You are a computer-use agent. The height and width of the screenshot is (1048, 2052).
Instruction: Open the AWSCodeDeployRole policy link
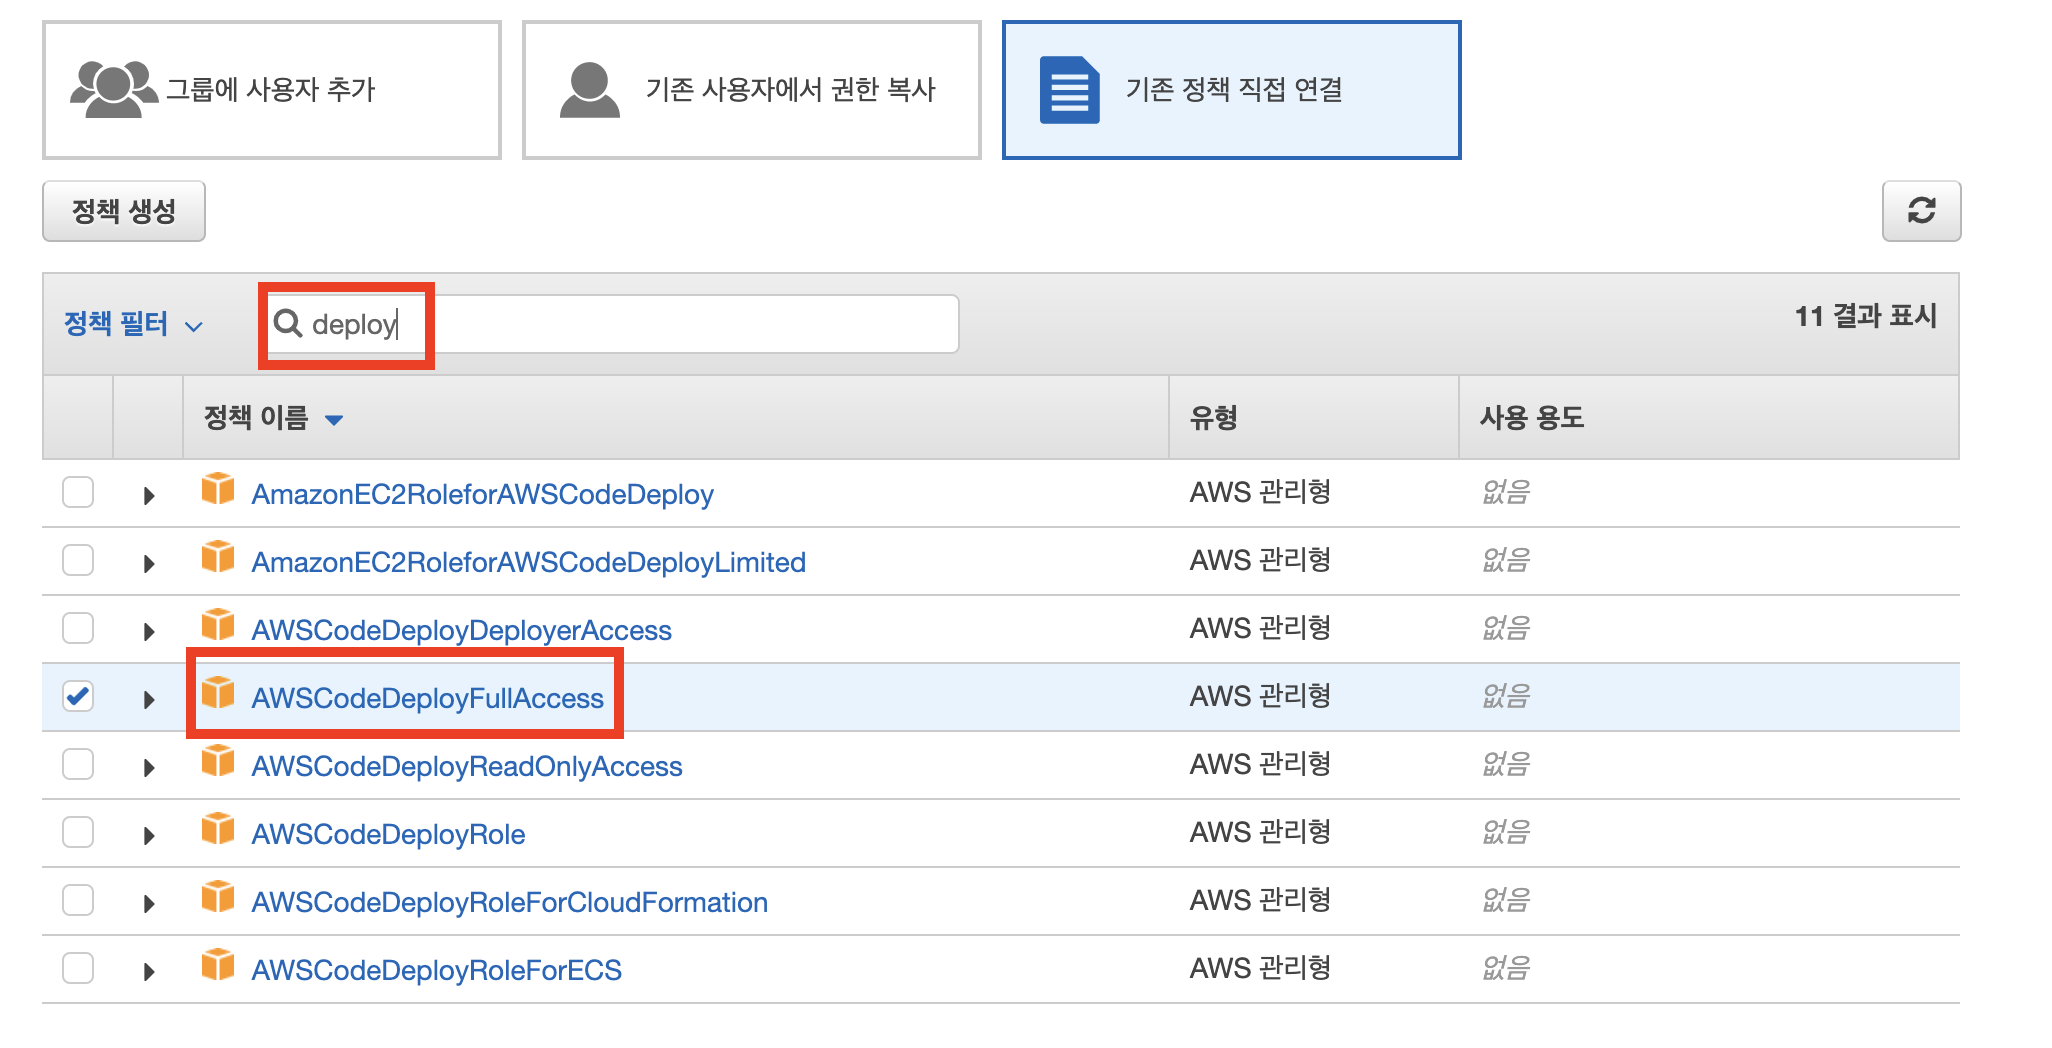pyautogui.click(x=388, y=834)
